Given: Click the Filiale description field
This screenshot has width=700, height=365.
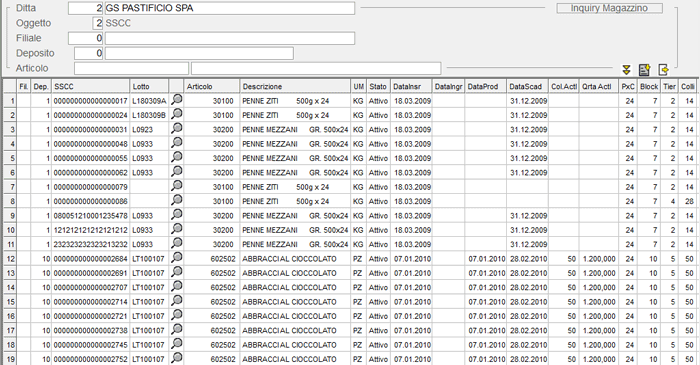Looking at the screenshot, I should click(x=229, y=38).
